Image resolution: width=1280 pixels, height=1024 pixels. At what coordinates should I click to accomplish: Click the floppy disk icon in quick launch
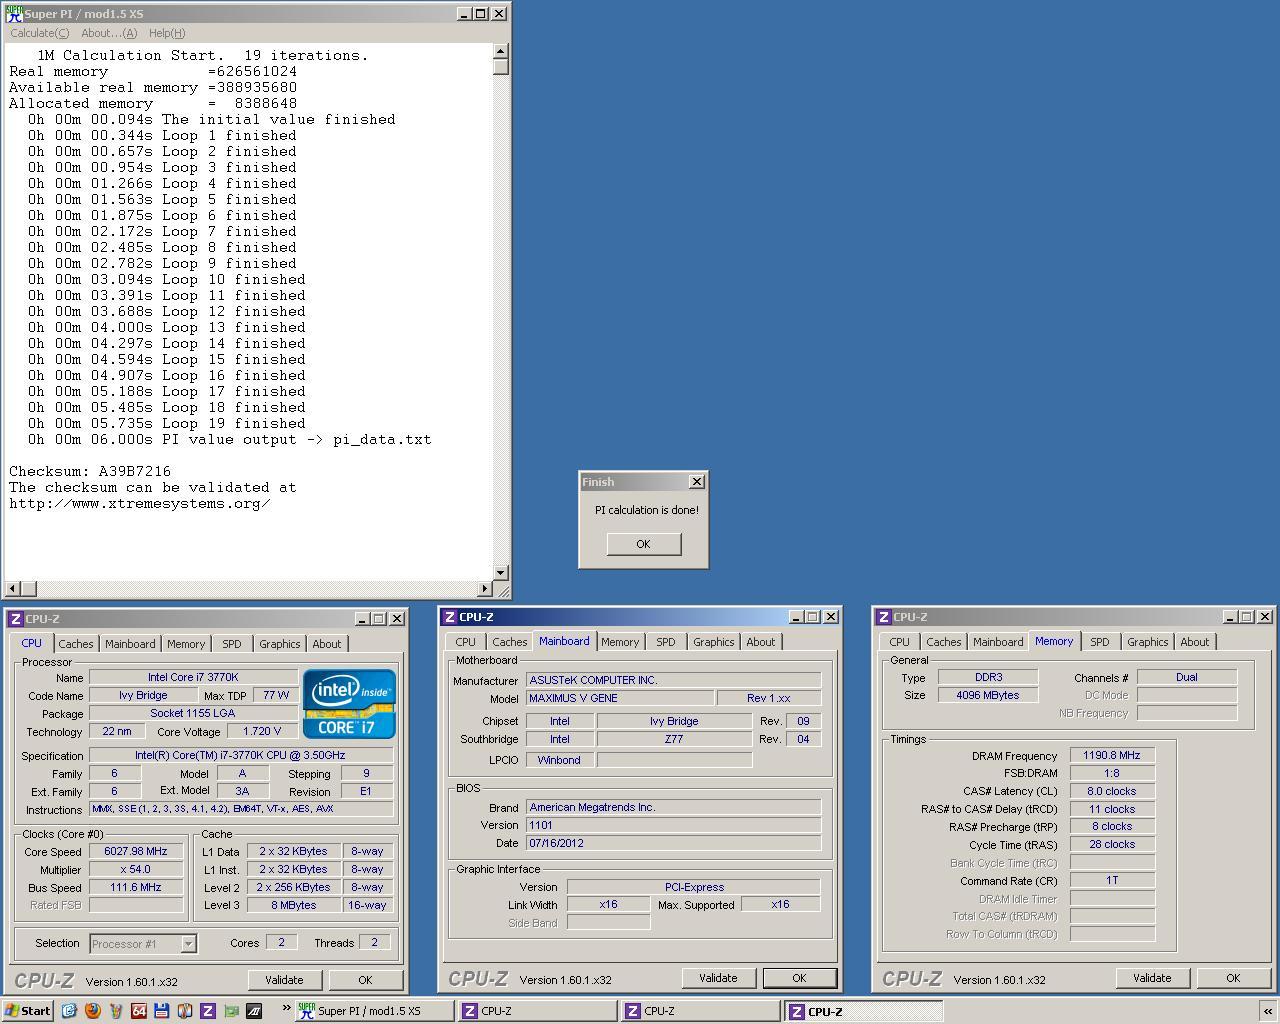pos(161,1011)
